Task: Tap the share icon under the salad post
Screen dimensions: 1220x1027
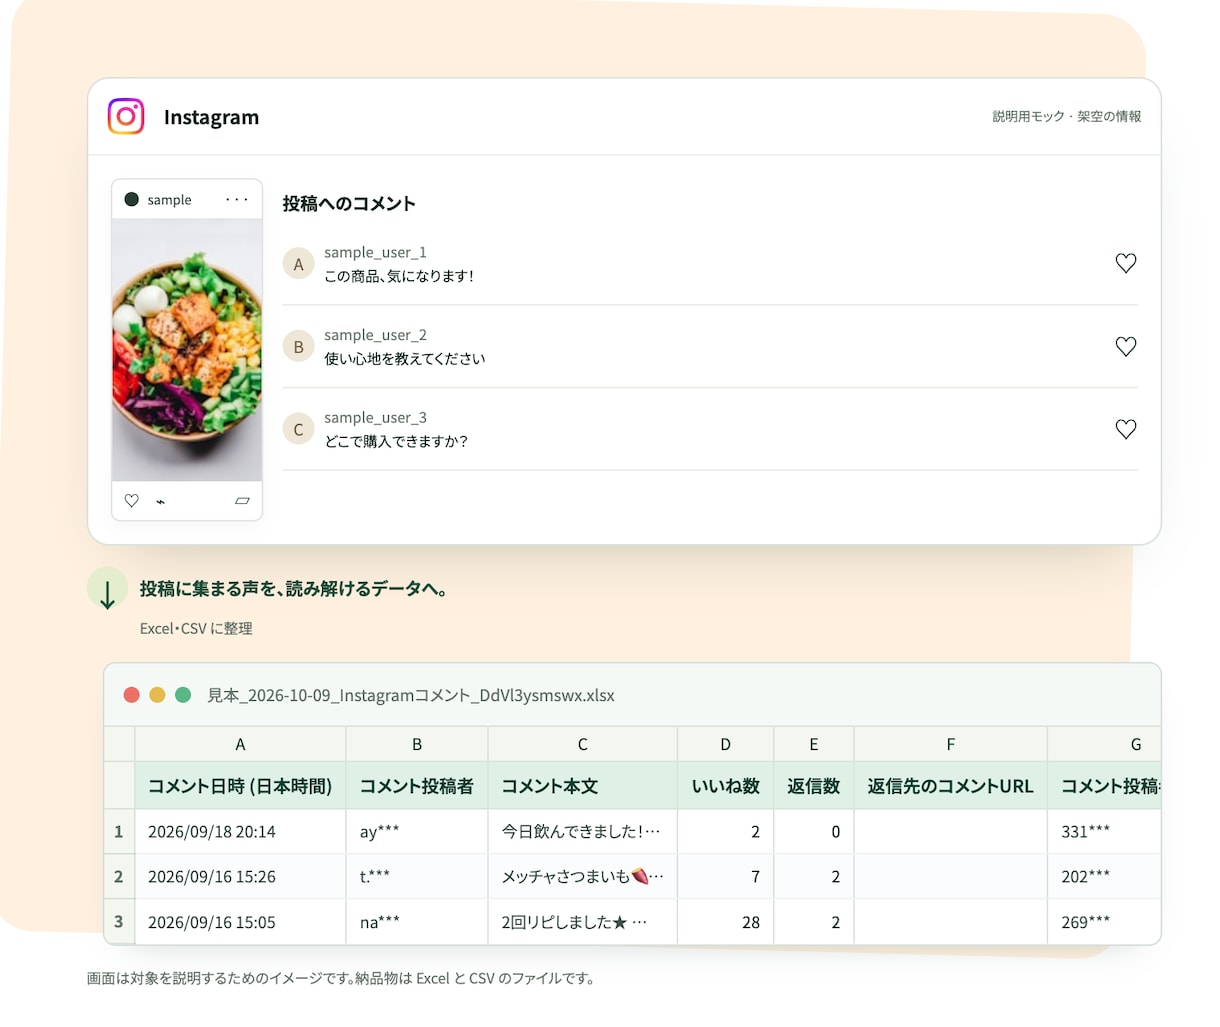Action: click(x=160, y=501)
